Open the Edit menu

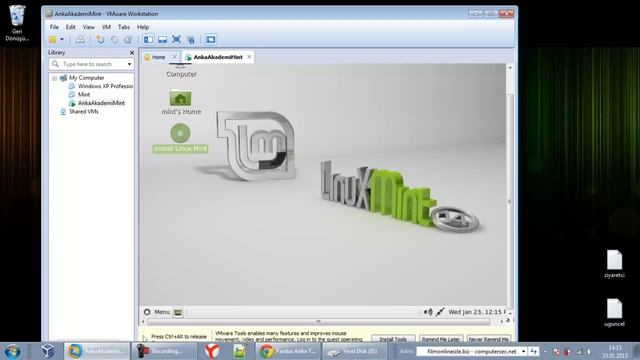click(x=71, y=27)
